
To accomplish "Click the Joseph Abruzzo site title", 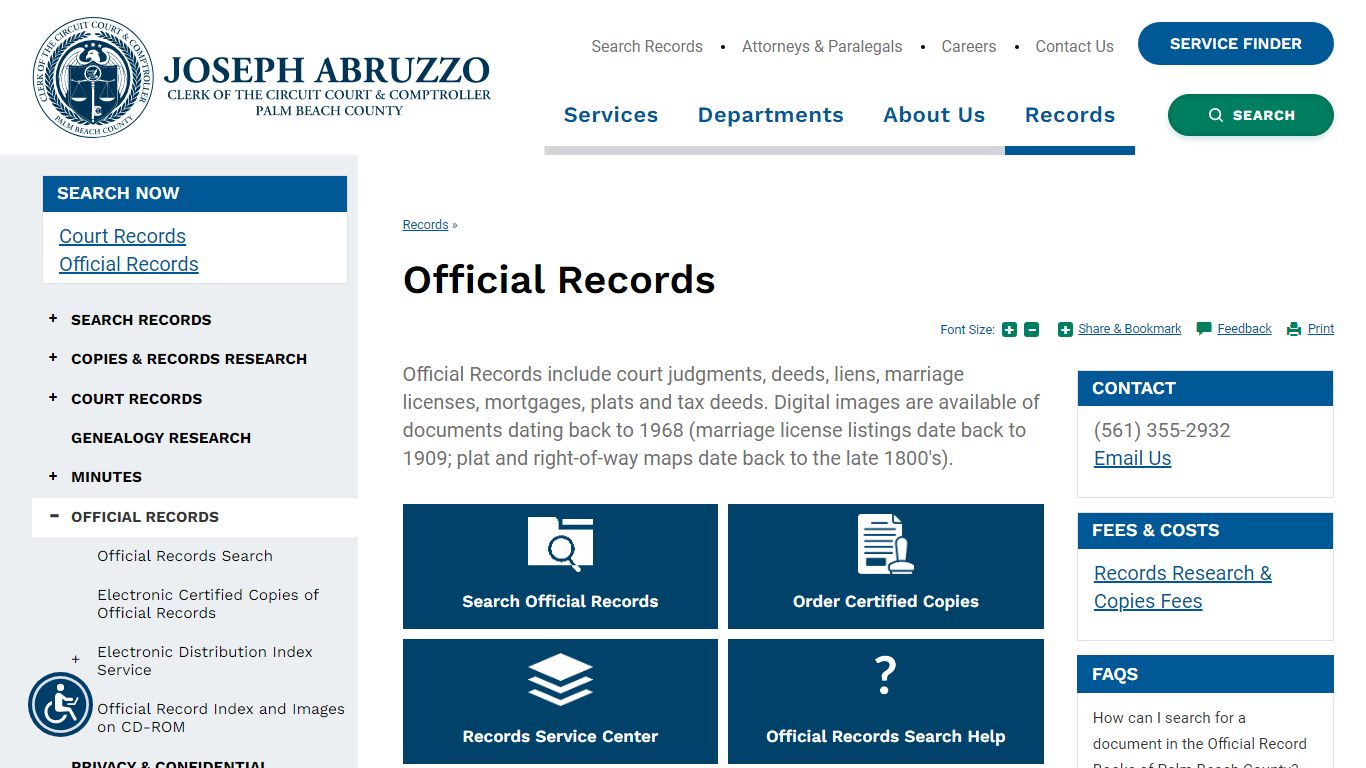I will coord(327,70).
